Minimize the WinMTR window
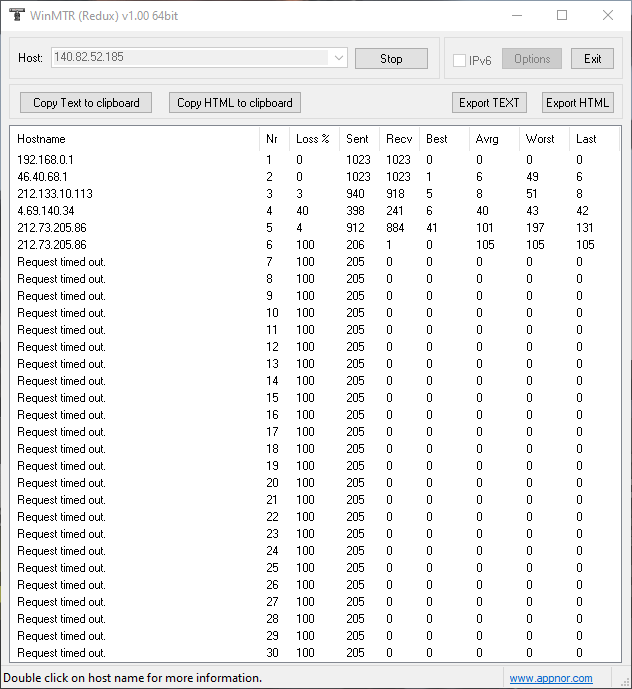The image size is (632, 689). tap(517, 15)
